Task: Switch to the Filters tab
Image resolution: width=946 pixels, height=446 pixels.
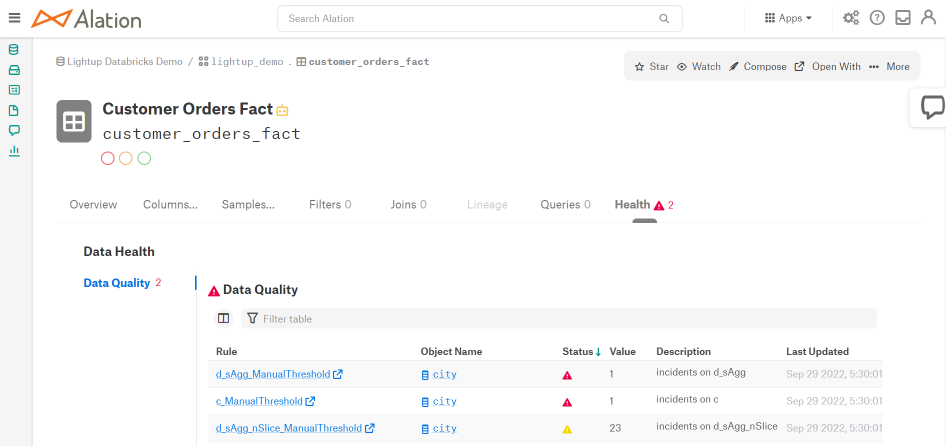Action: click(330, 205)
